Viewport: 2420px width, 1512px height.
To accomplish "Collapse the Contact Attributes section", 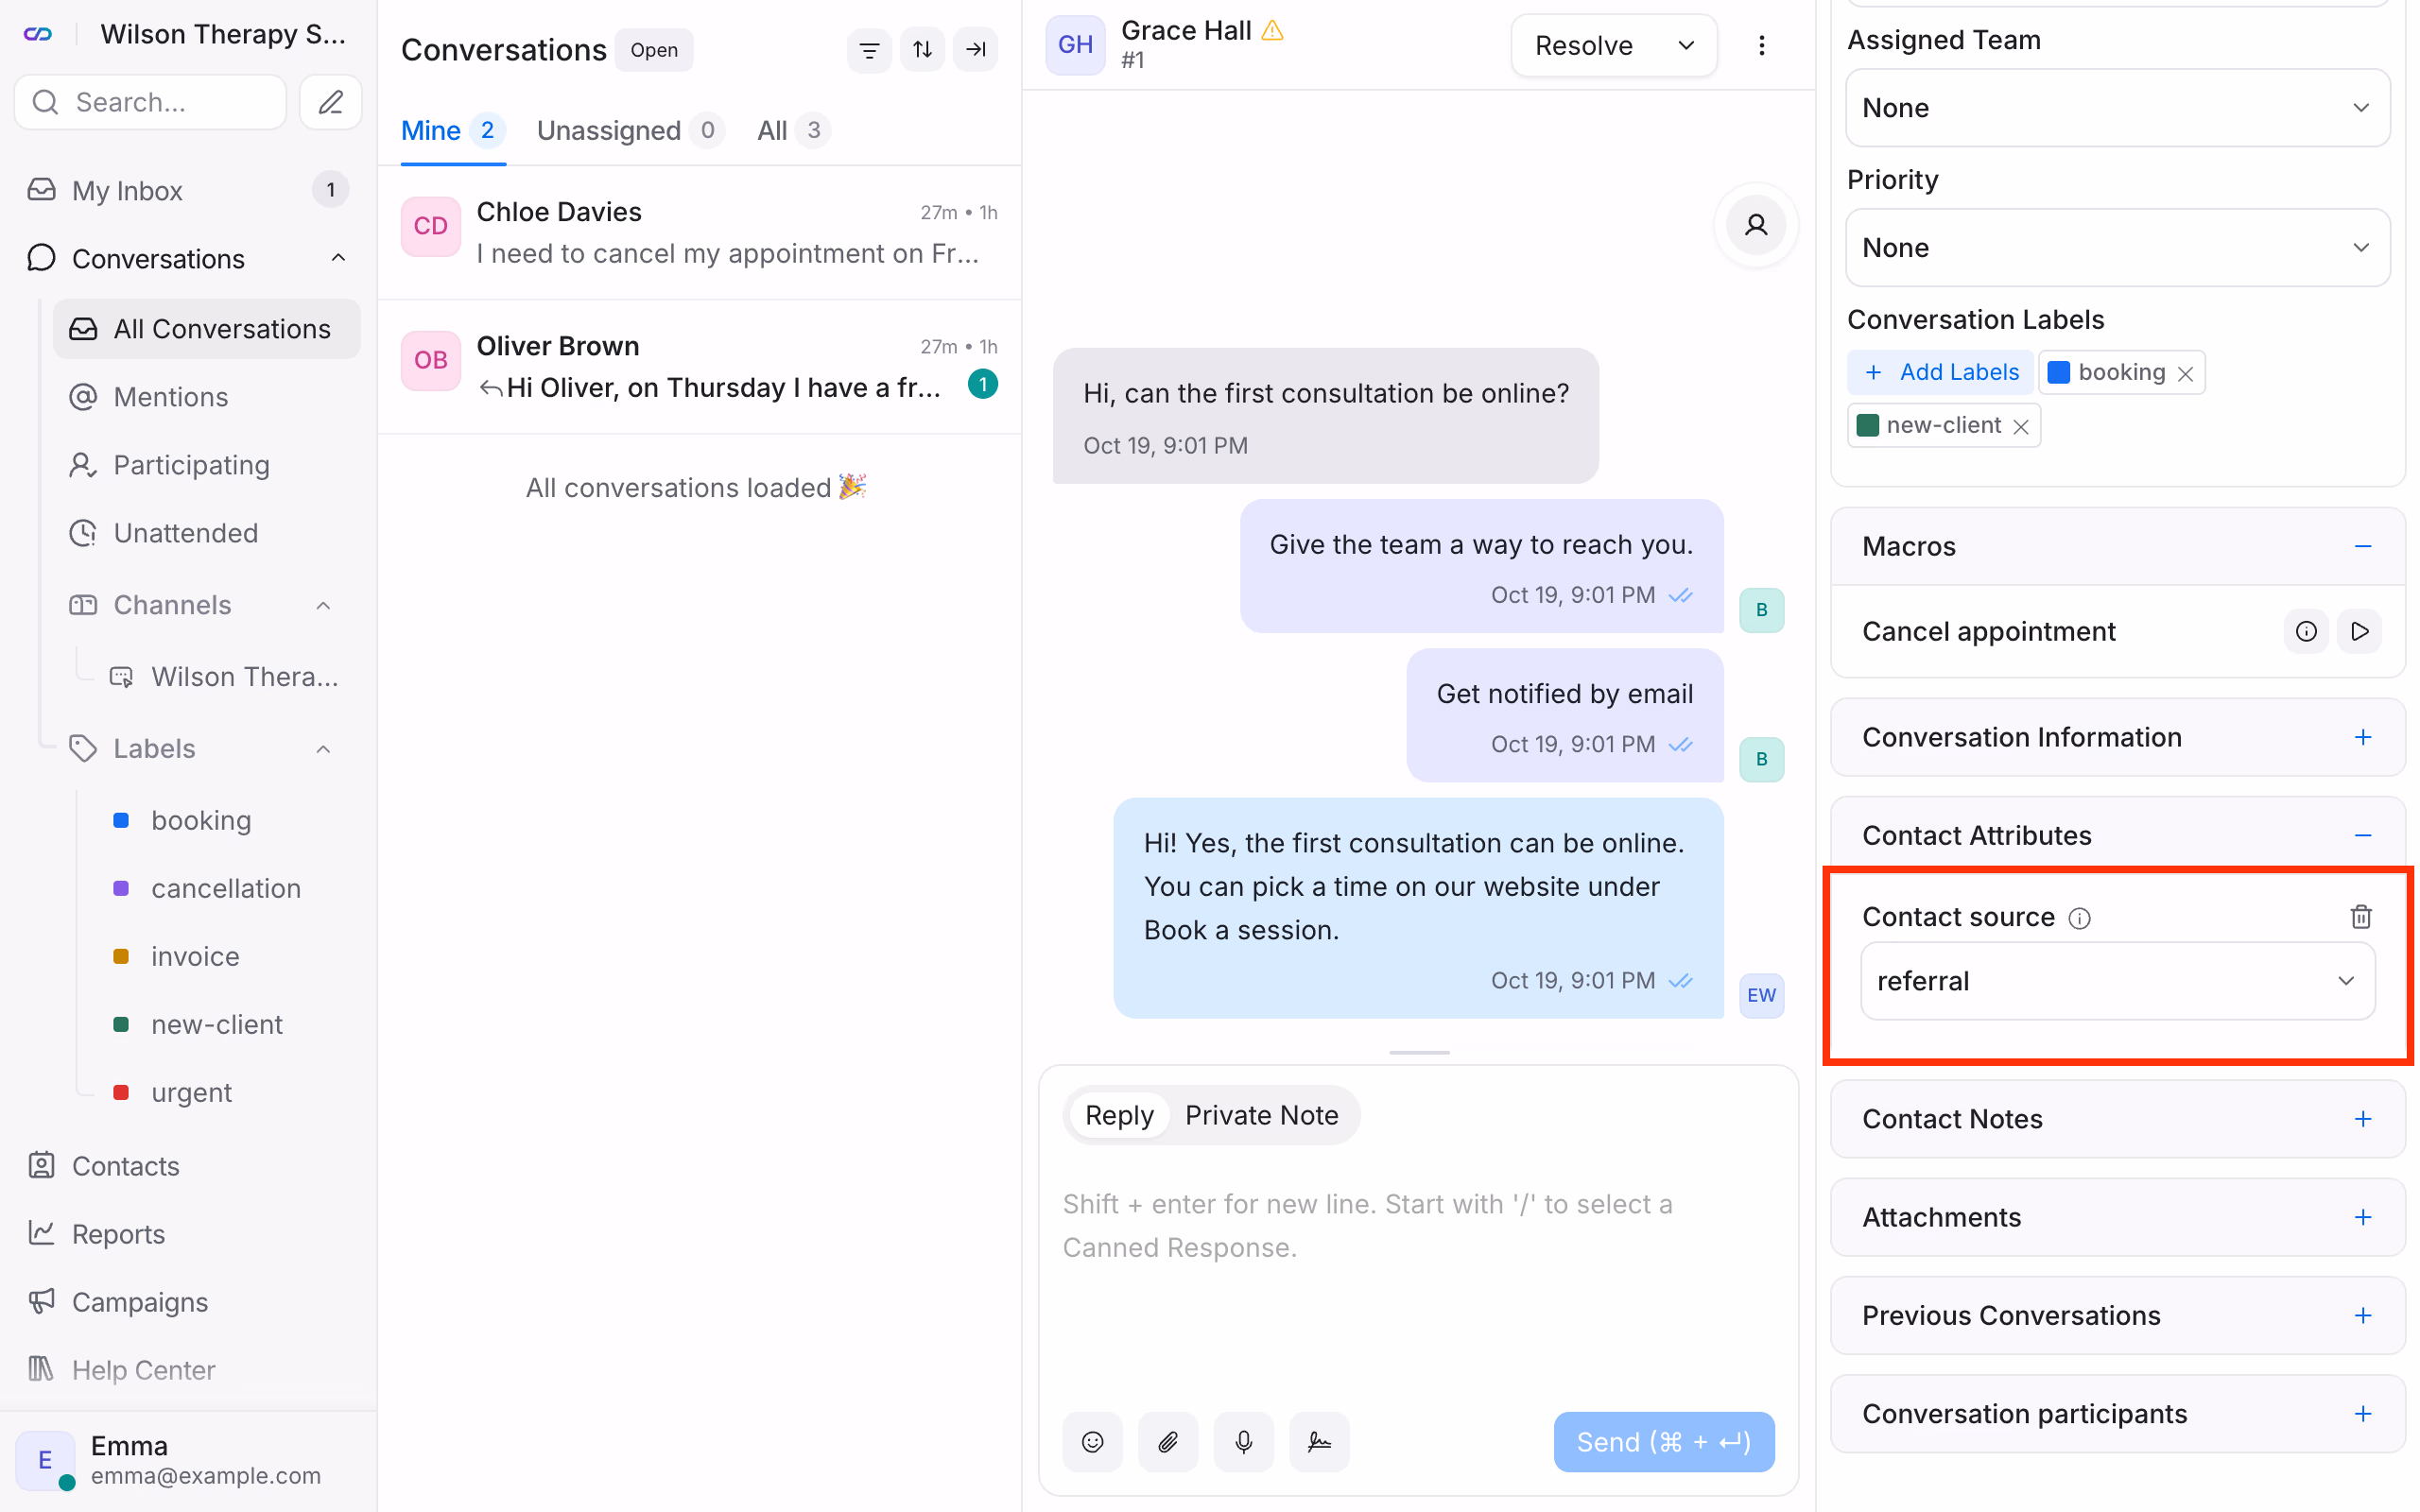I will 2362,835.
